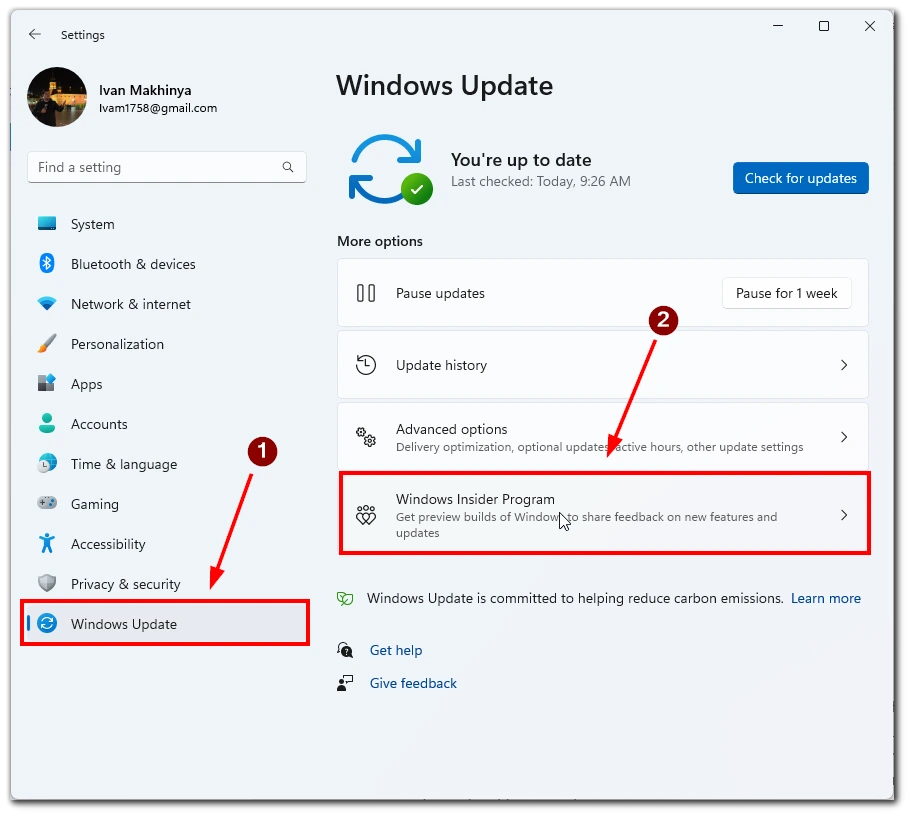The width and height of the screenshot is (912, 818).
Task: Click the Advanced options gears icon
Action: (366, 437)
